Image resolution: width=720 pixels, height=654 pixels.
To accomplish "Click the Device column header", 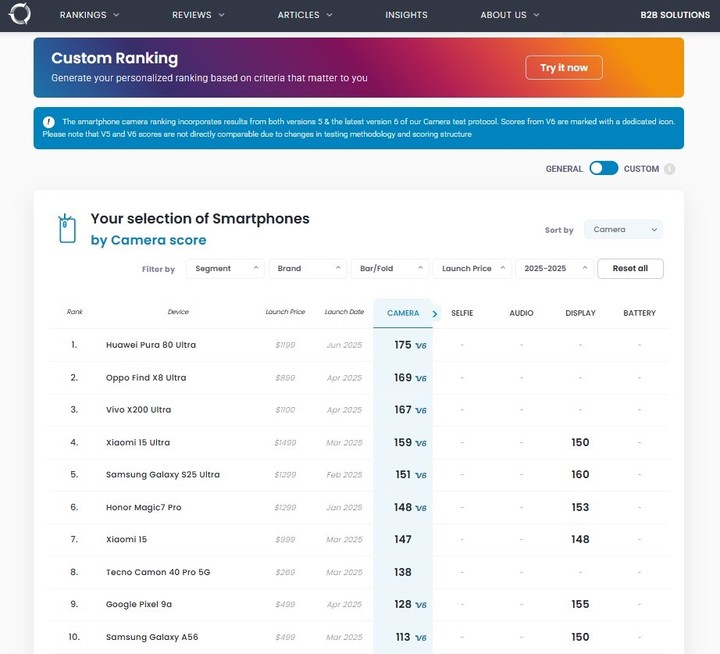I will [178, 312].
